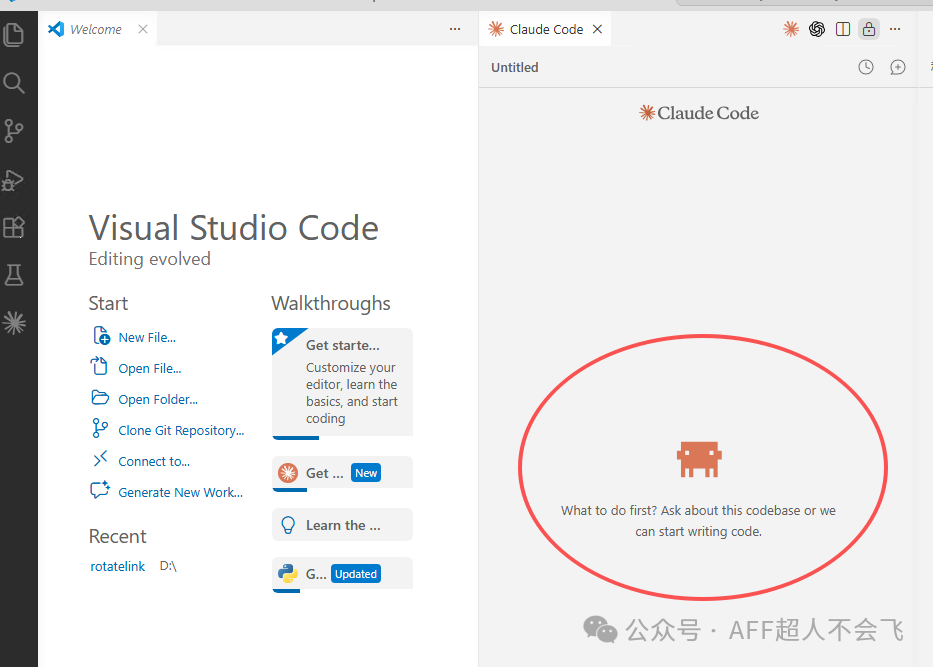Image resolution: width=933 pixels, height=667 pixels.
Task: Open the Testing flask view
Action: click(x=14, y=275)
